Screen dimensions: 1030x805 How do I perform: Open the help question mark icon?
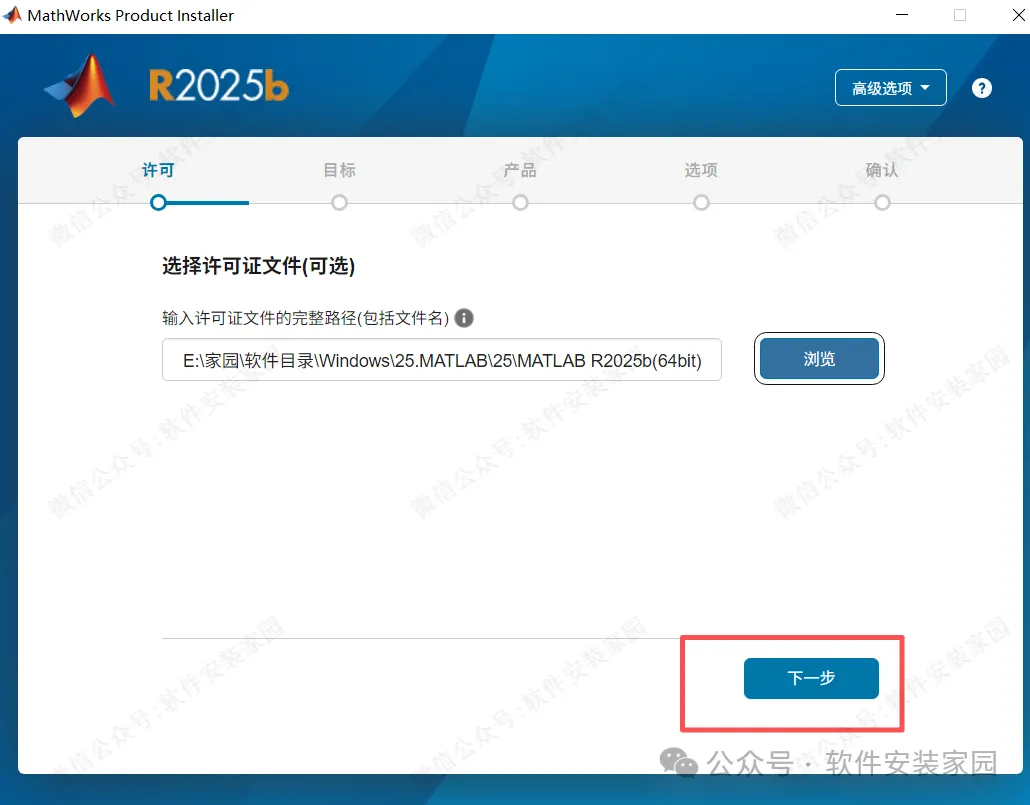pos(981,88)
